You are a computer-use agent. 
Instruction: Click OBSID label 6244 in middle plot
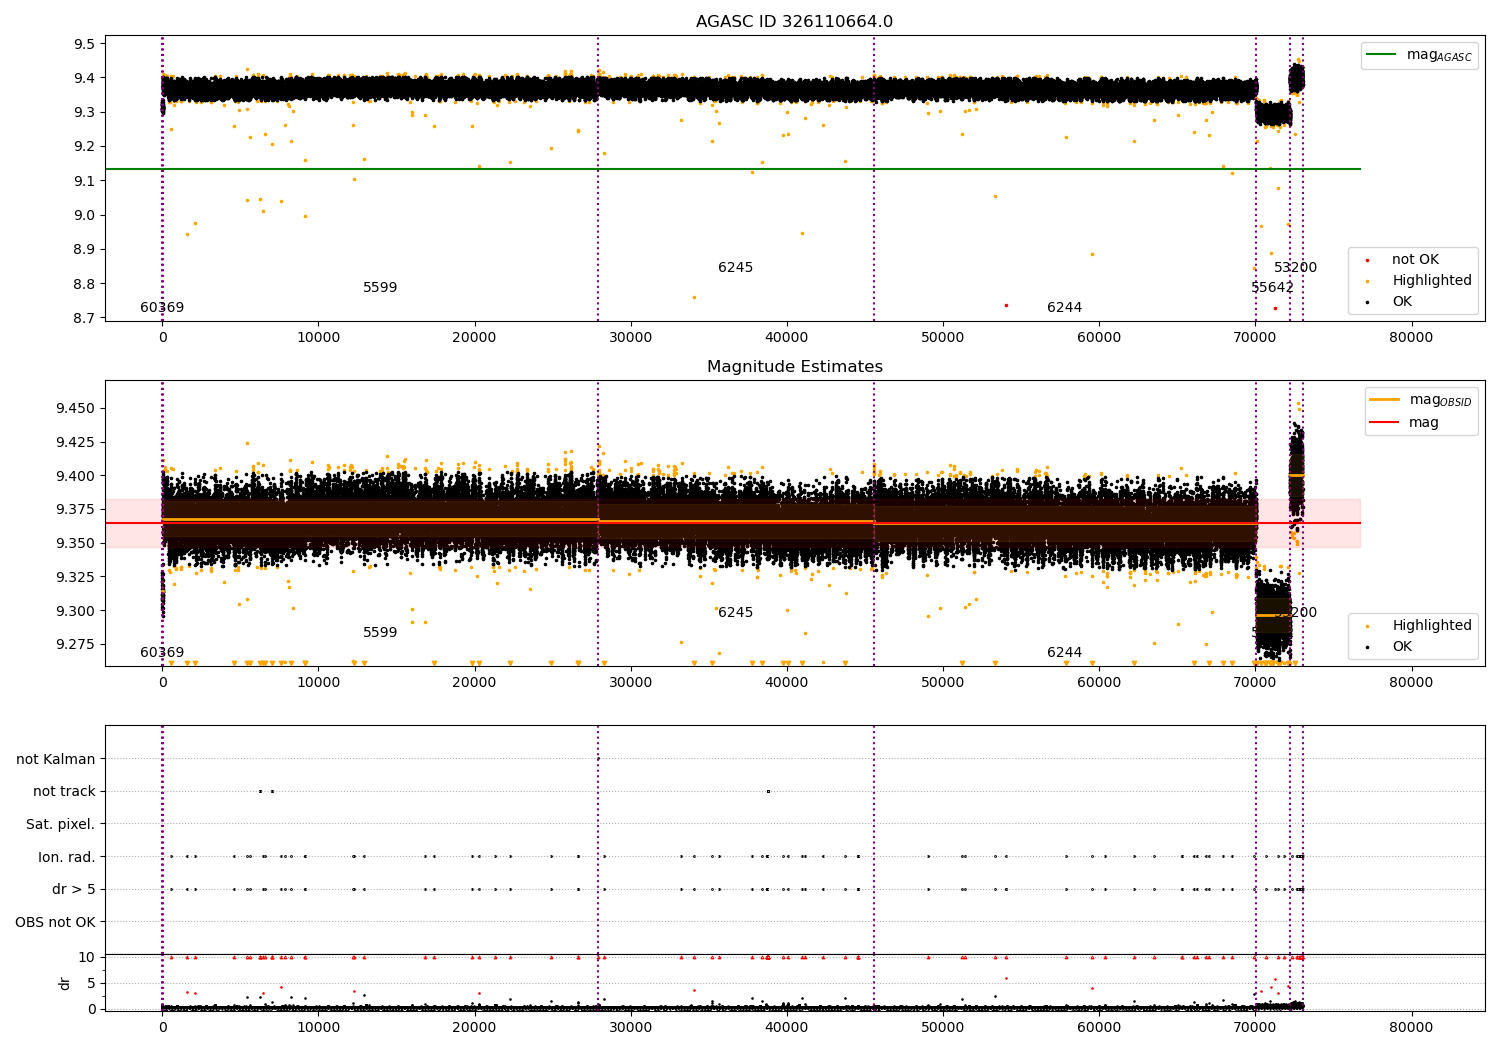(1064, 653)
